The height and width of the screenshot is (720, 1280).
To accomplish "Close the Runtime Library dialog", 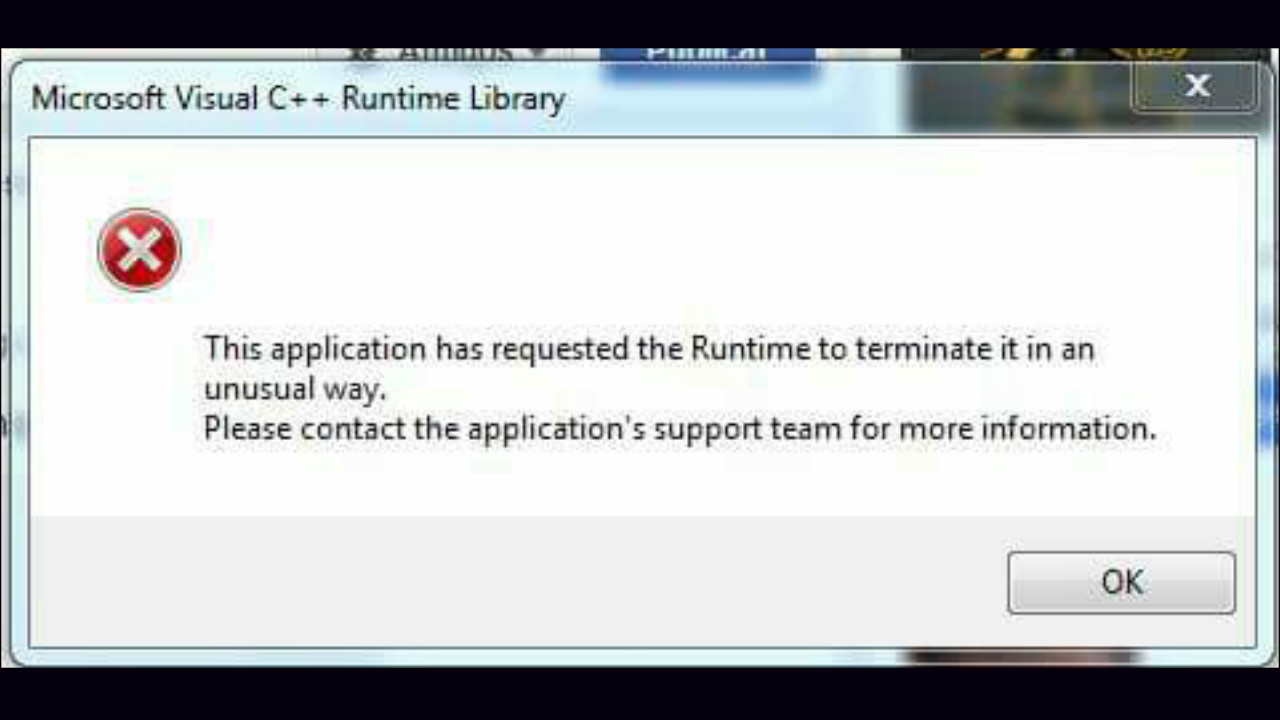I will [x=1196, y=86].
